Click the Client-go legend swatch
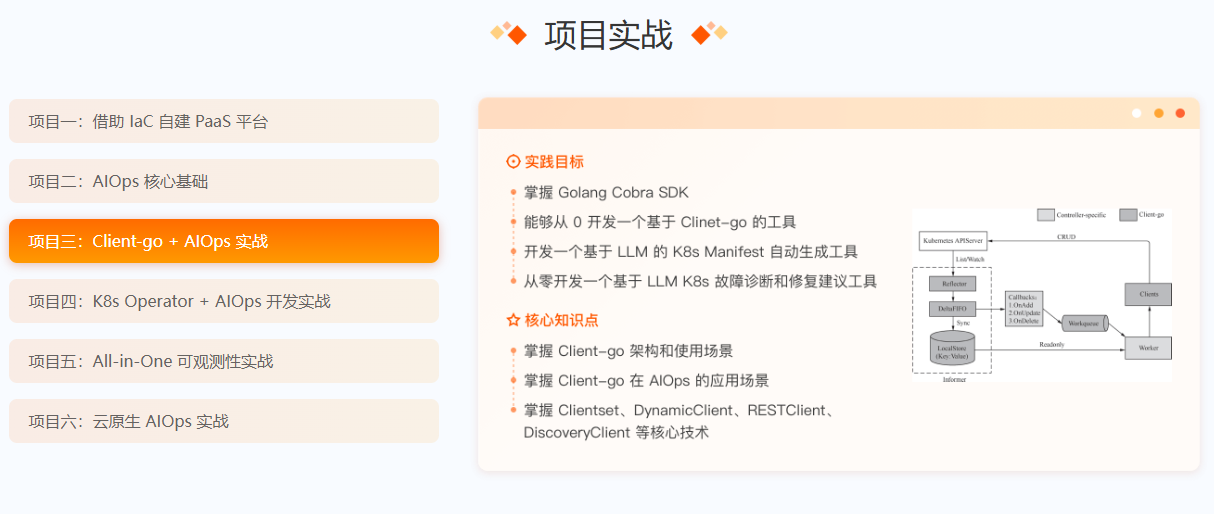This screenshot has width=1214, height=514. (1127, 215)
